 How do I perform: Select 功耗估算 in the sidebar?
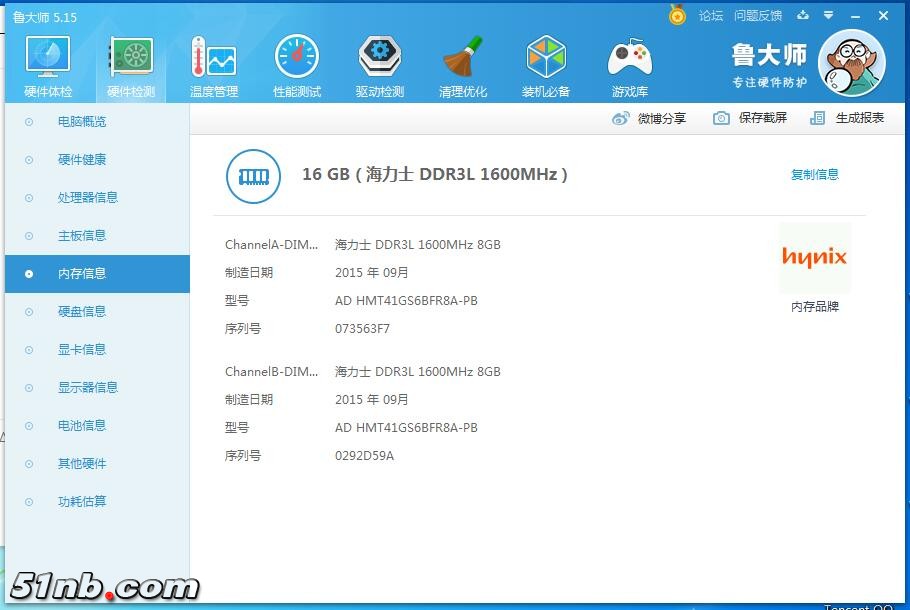(82, 502)
